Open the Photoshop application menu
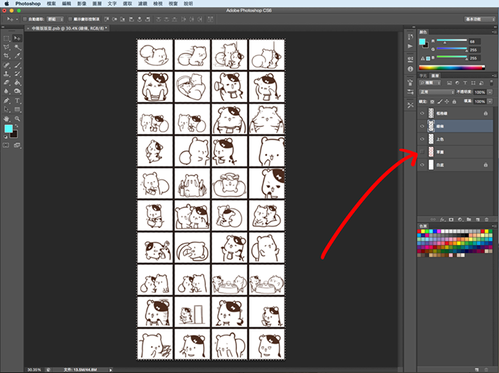The image size is (499, 373). 28,3
